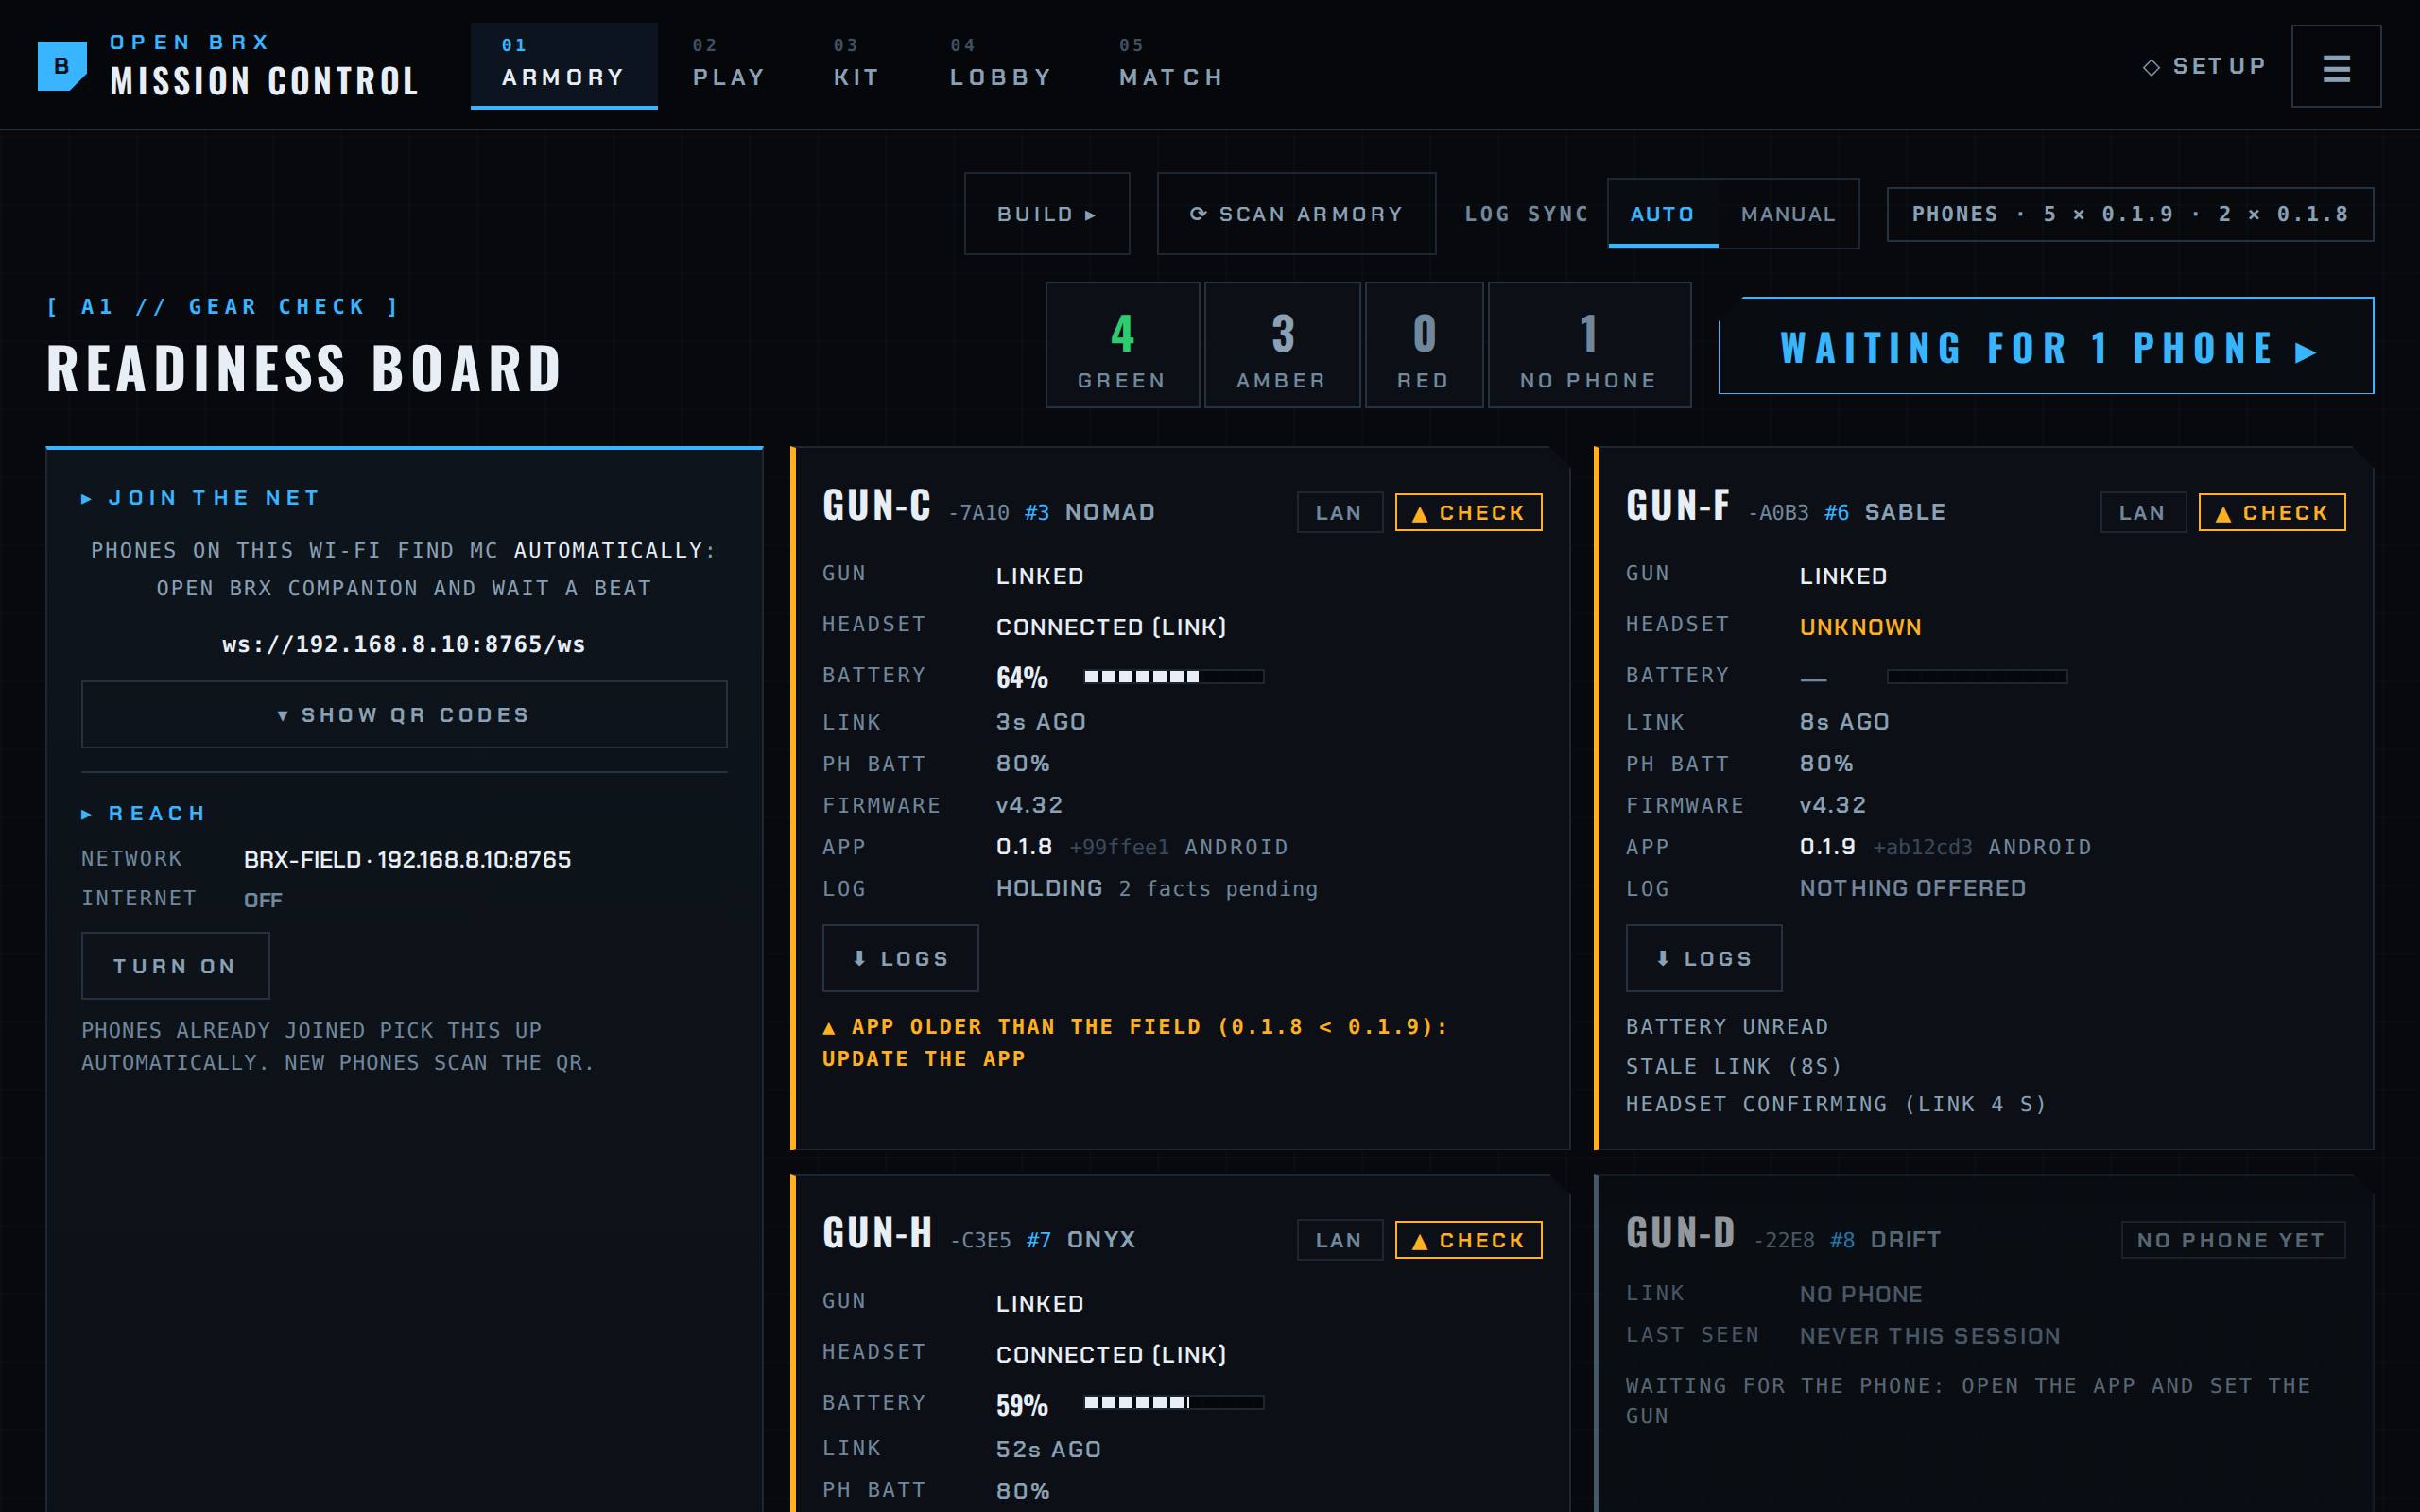Go to the LOBBY tab
The image size is (2420, 1512).
(x=1001, y=65)
